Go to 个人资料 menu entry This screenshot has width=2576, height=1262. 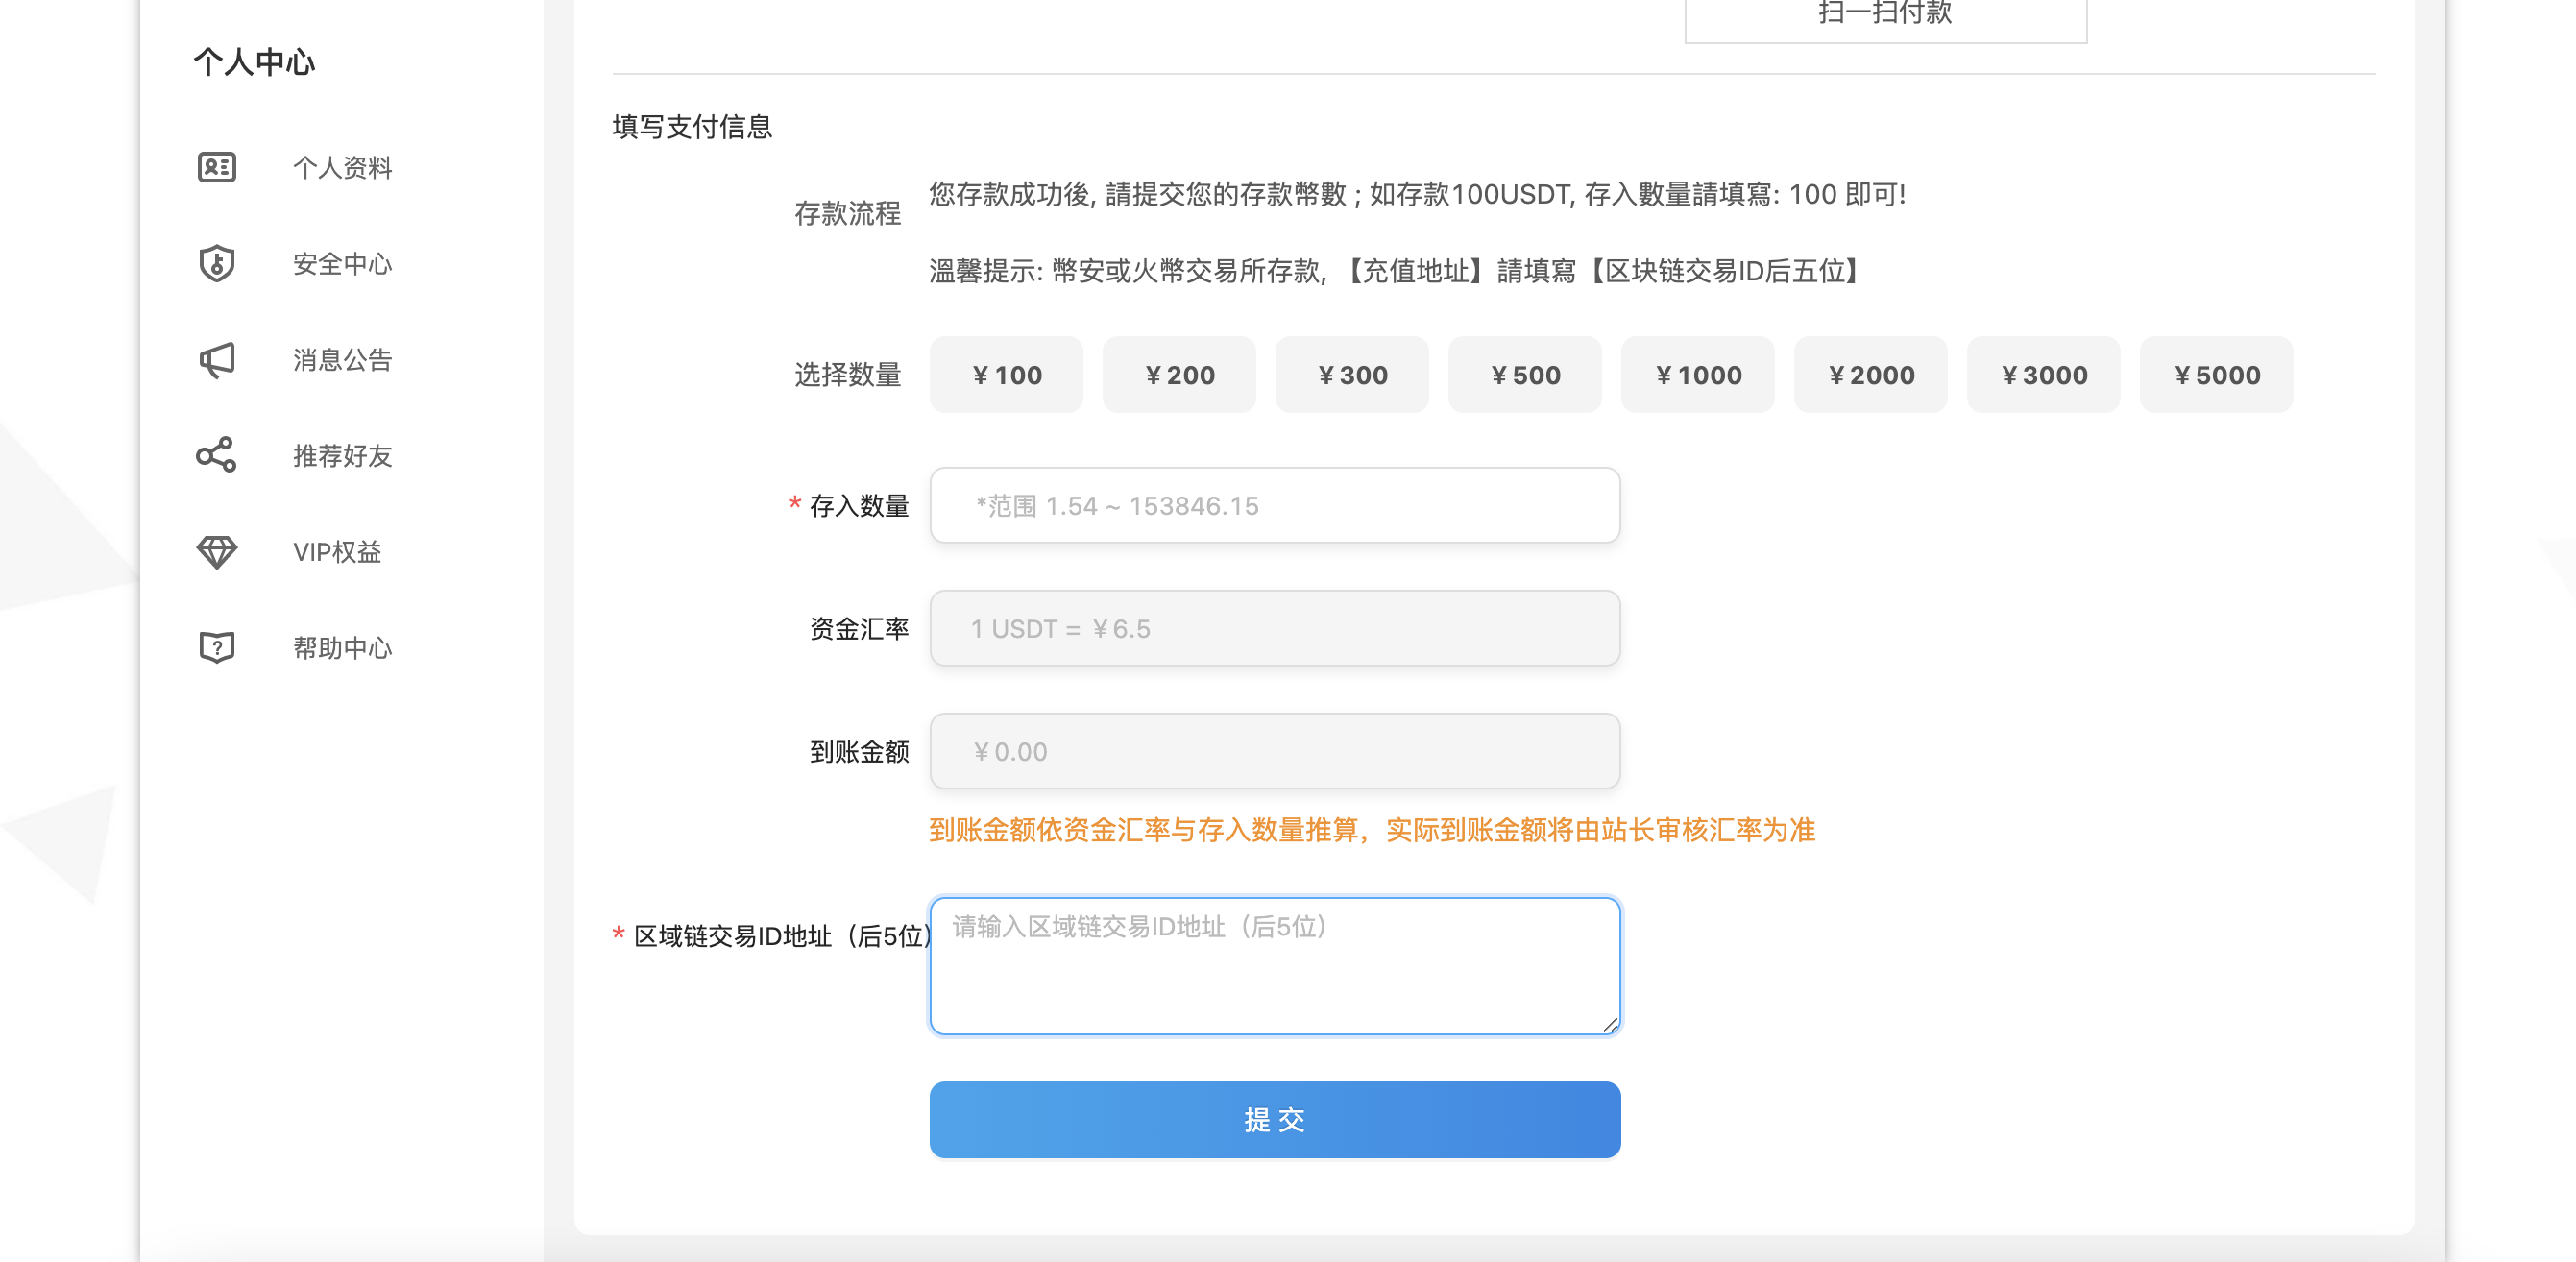coord(342,167)
